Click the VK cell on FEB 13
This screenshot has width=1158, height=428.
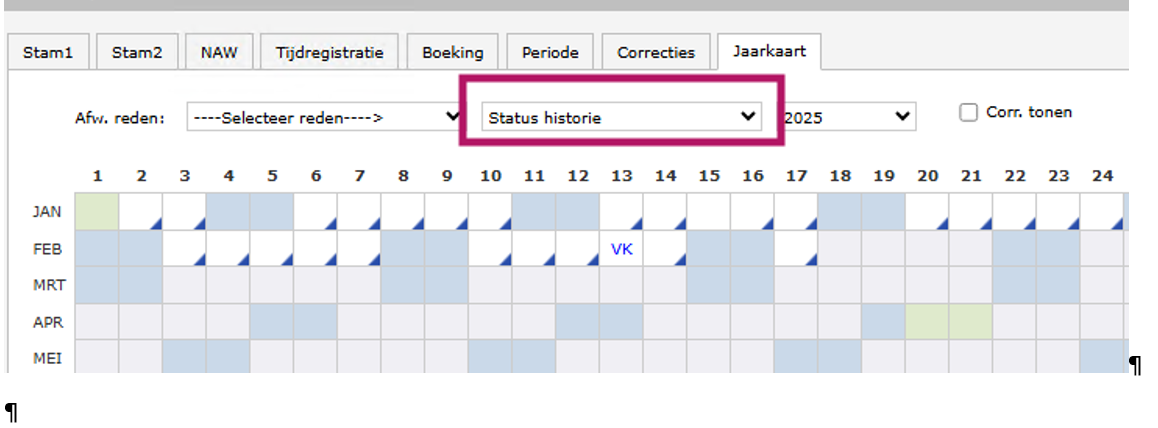tap(621, 249)
